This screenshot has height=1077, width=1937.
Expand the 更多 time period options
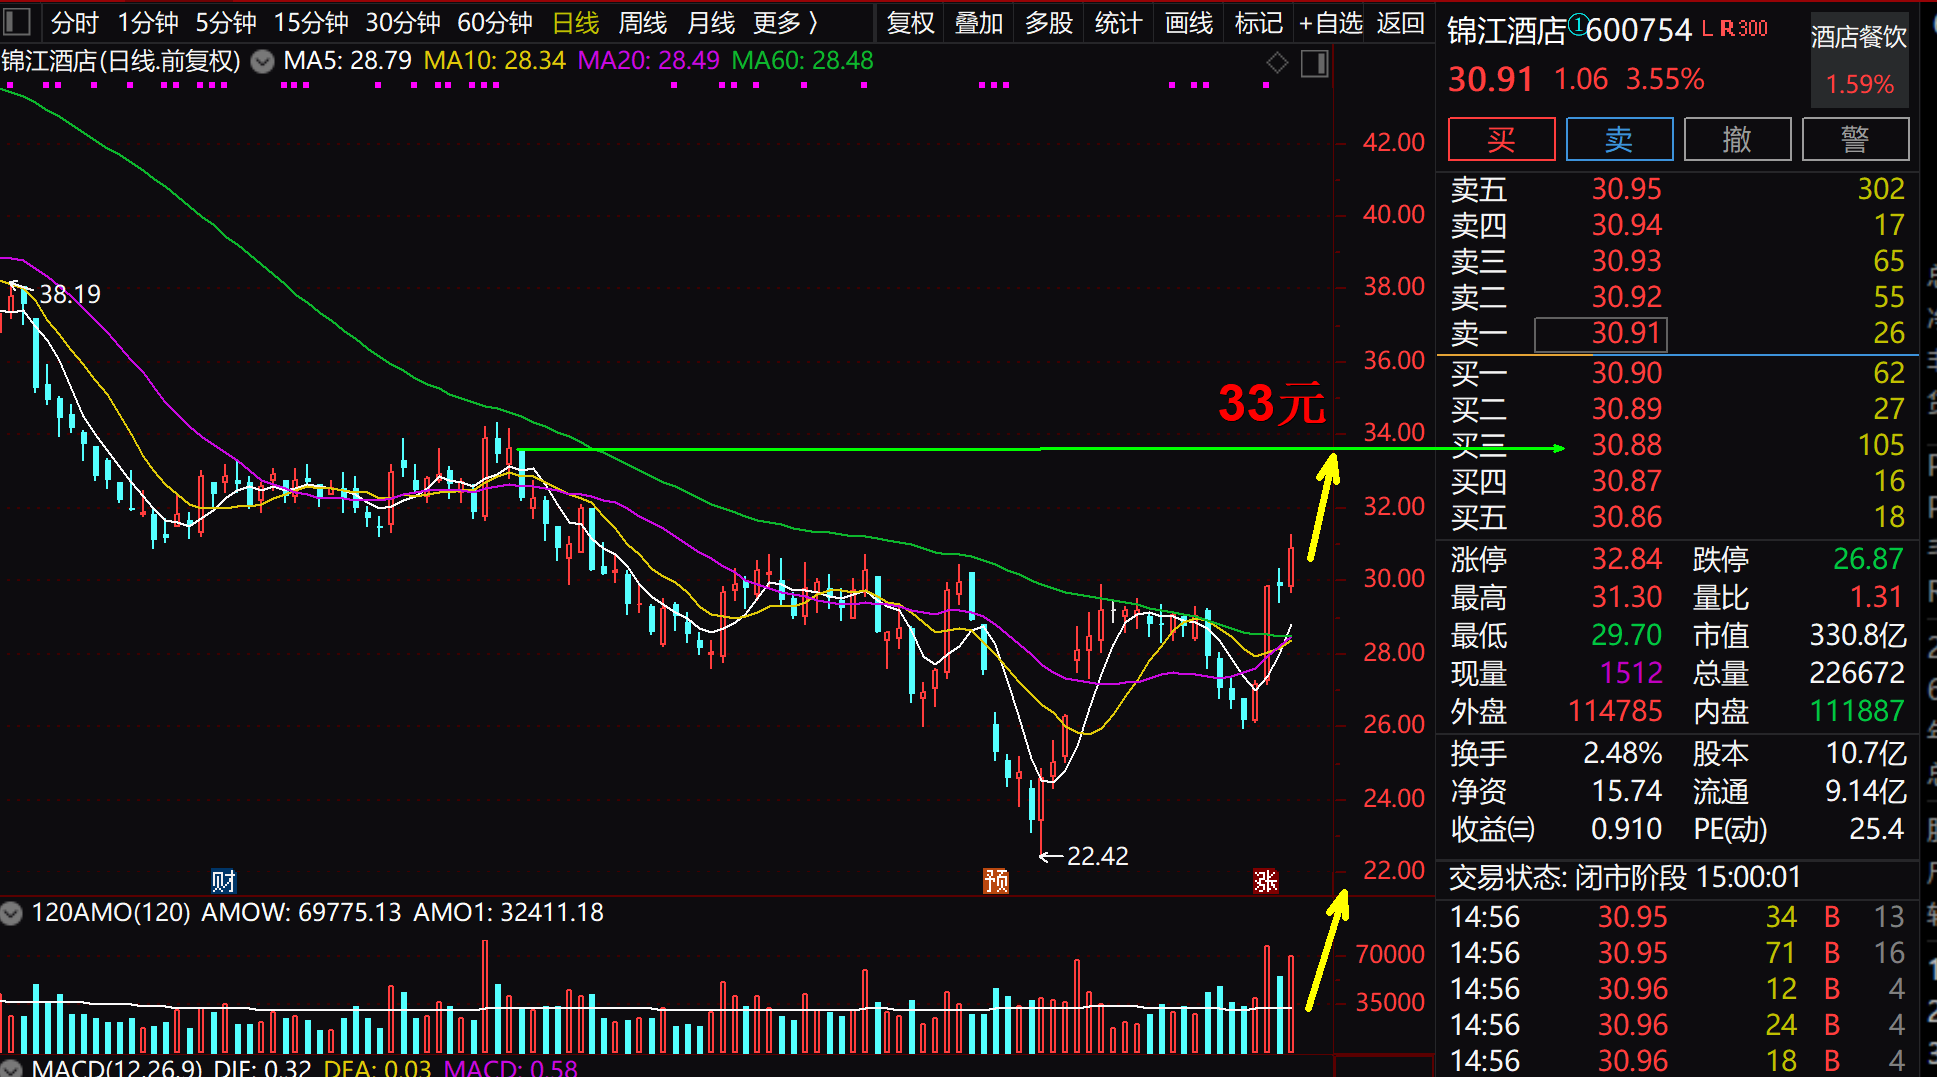pos(785,22)
